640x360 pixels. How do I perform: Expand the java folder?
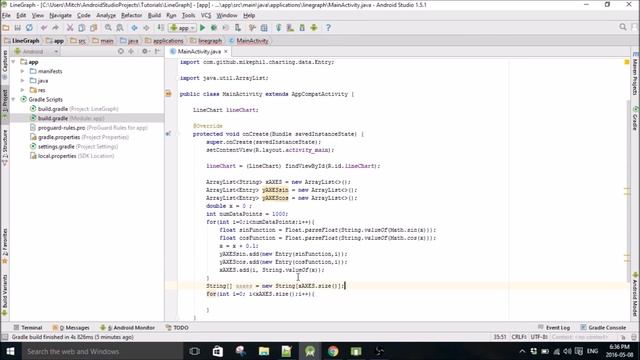22,81
